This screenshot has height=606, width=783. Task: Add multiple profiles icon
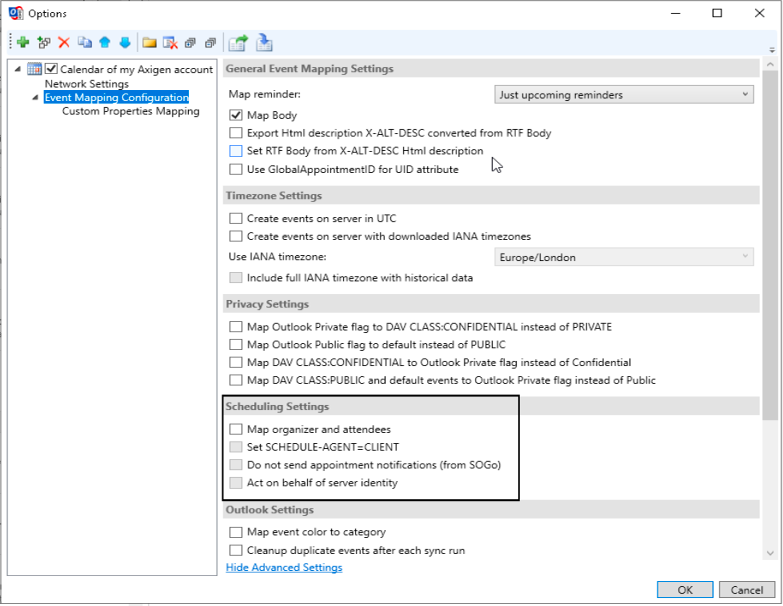pos(44,42)
